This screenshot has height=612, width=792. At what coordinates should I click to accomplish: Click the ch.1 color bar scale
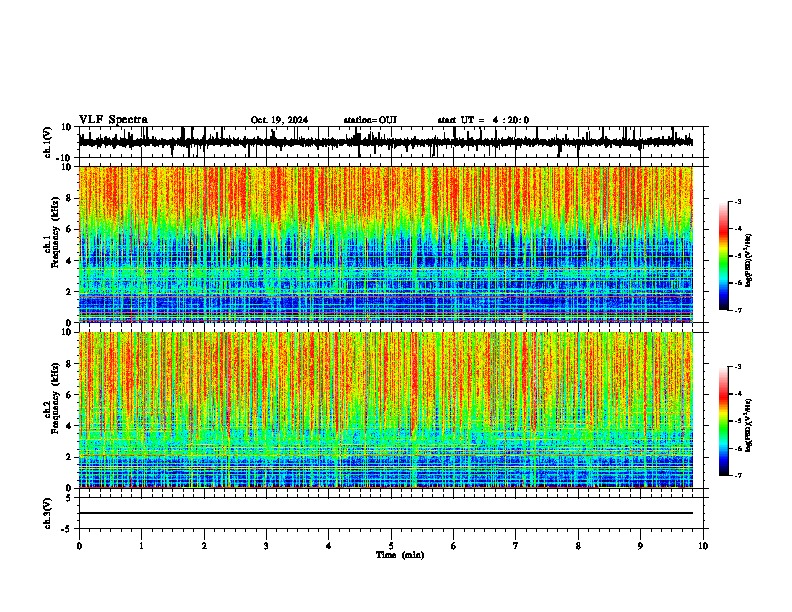pos(724,256)
